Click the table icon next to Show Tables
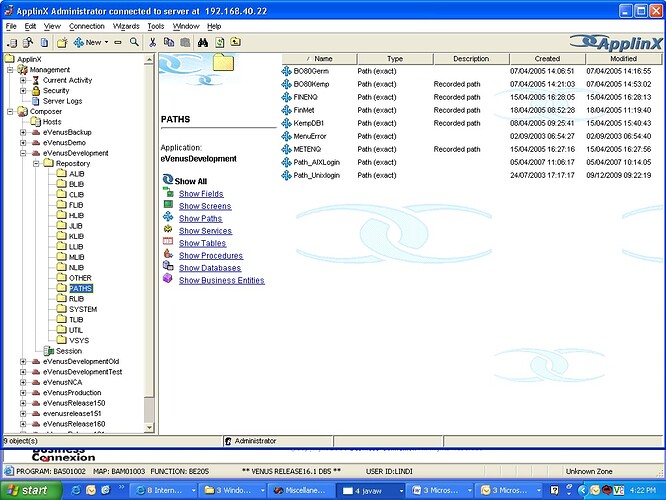666x500 pixels. tap(168, 241)
